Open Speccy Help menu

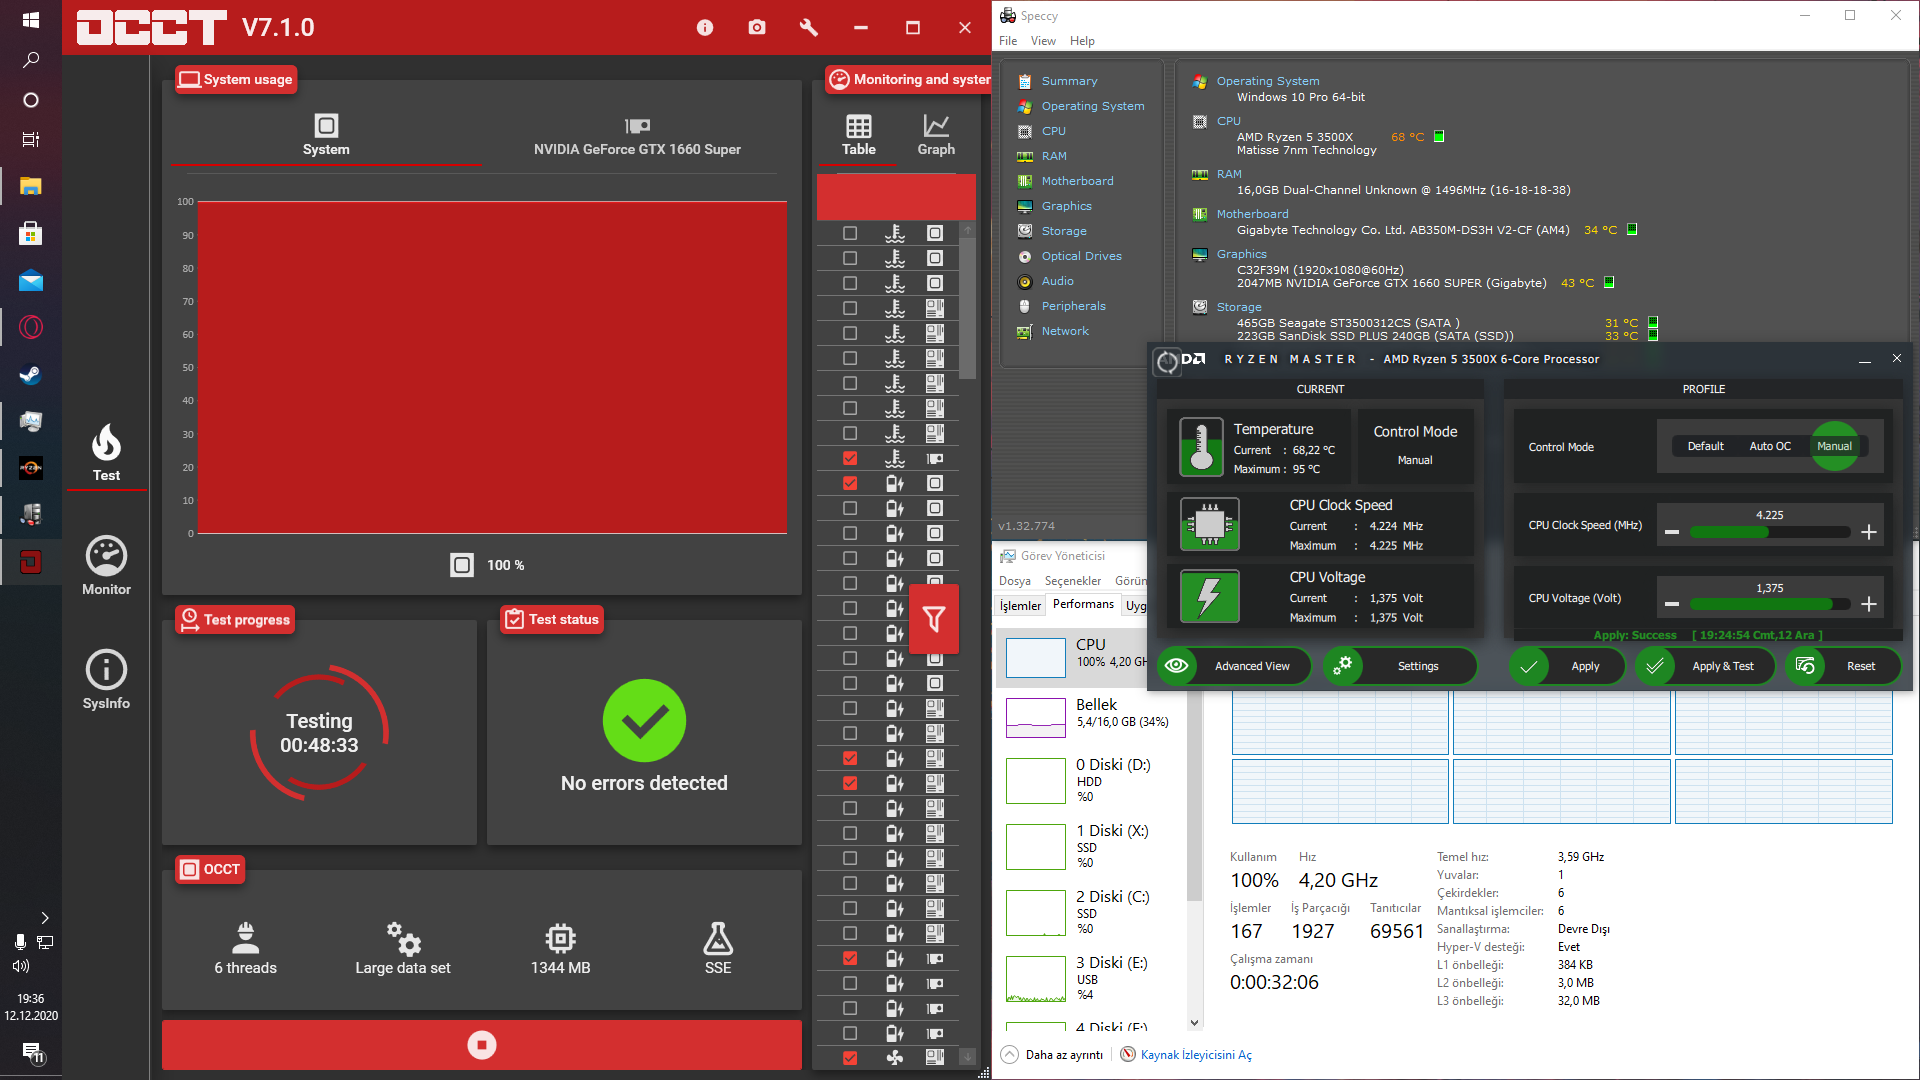pos(1082,41)
